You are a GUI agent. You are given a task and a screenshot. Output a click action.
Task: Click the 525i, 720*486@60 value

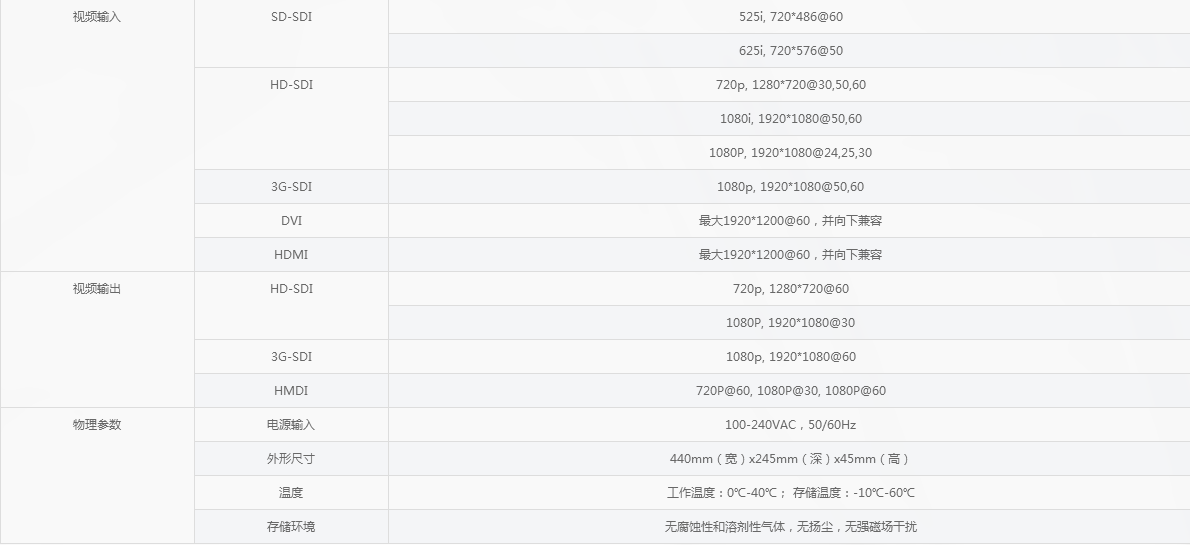tap(790, 17)
